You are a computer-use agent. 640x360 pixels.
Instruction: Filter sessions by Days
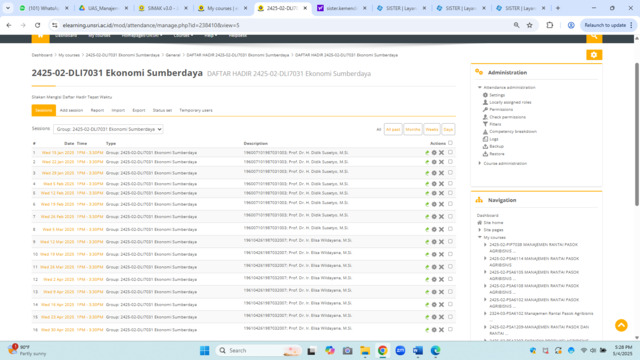tap(448, 129)
